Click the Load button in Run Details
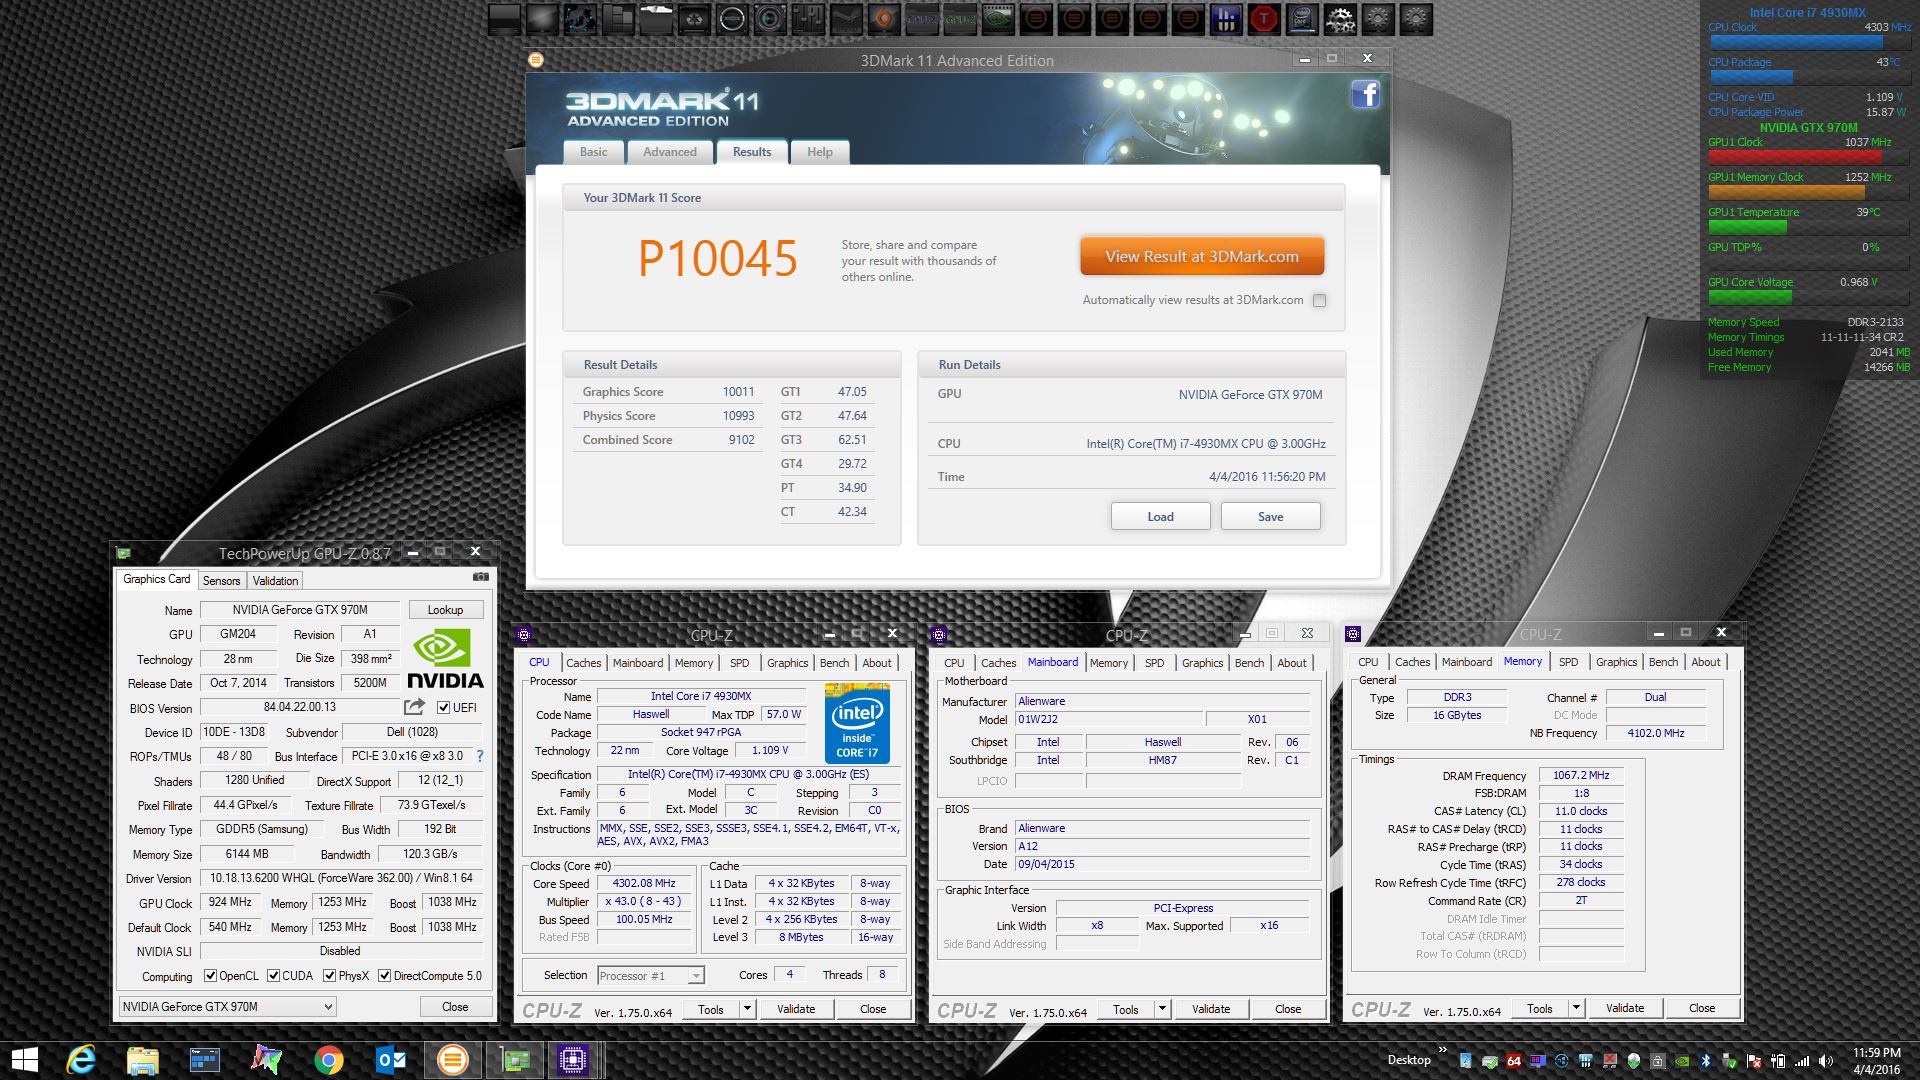The image size is (1920, 1080). click(x=1160, y=516)
